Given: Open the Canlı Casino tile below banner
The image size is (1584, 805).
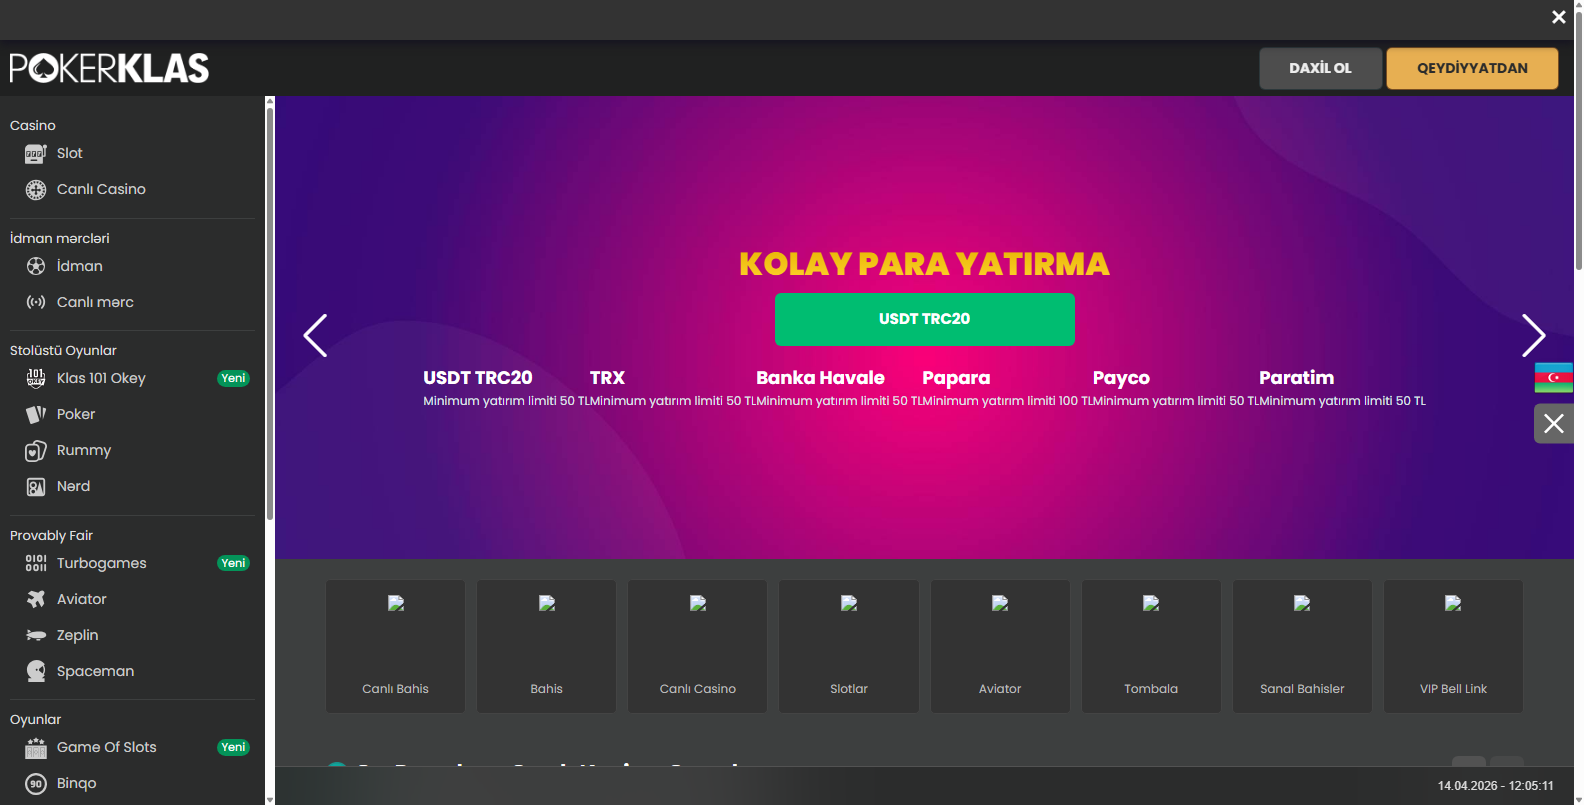Looking at the screenshot, I should pos(697,646).
